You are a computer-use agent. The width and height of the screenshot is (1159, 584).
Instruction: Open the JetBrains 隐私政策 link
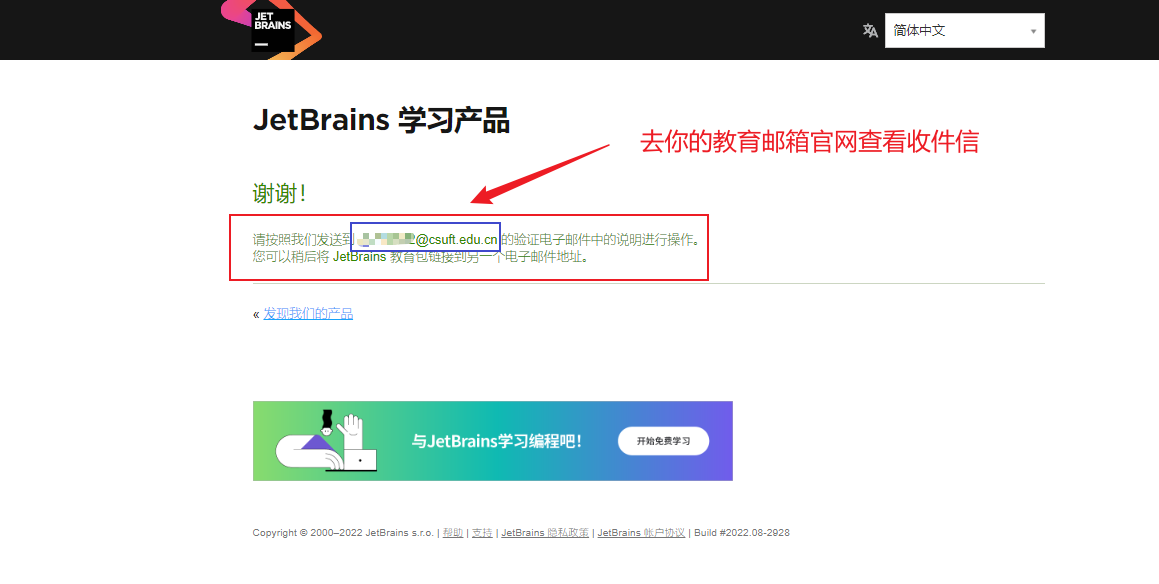[x=545, y=533]
